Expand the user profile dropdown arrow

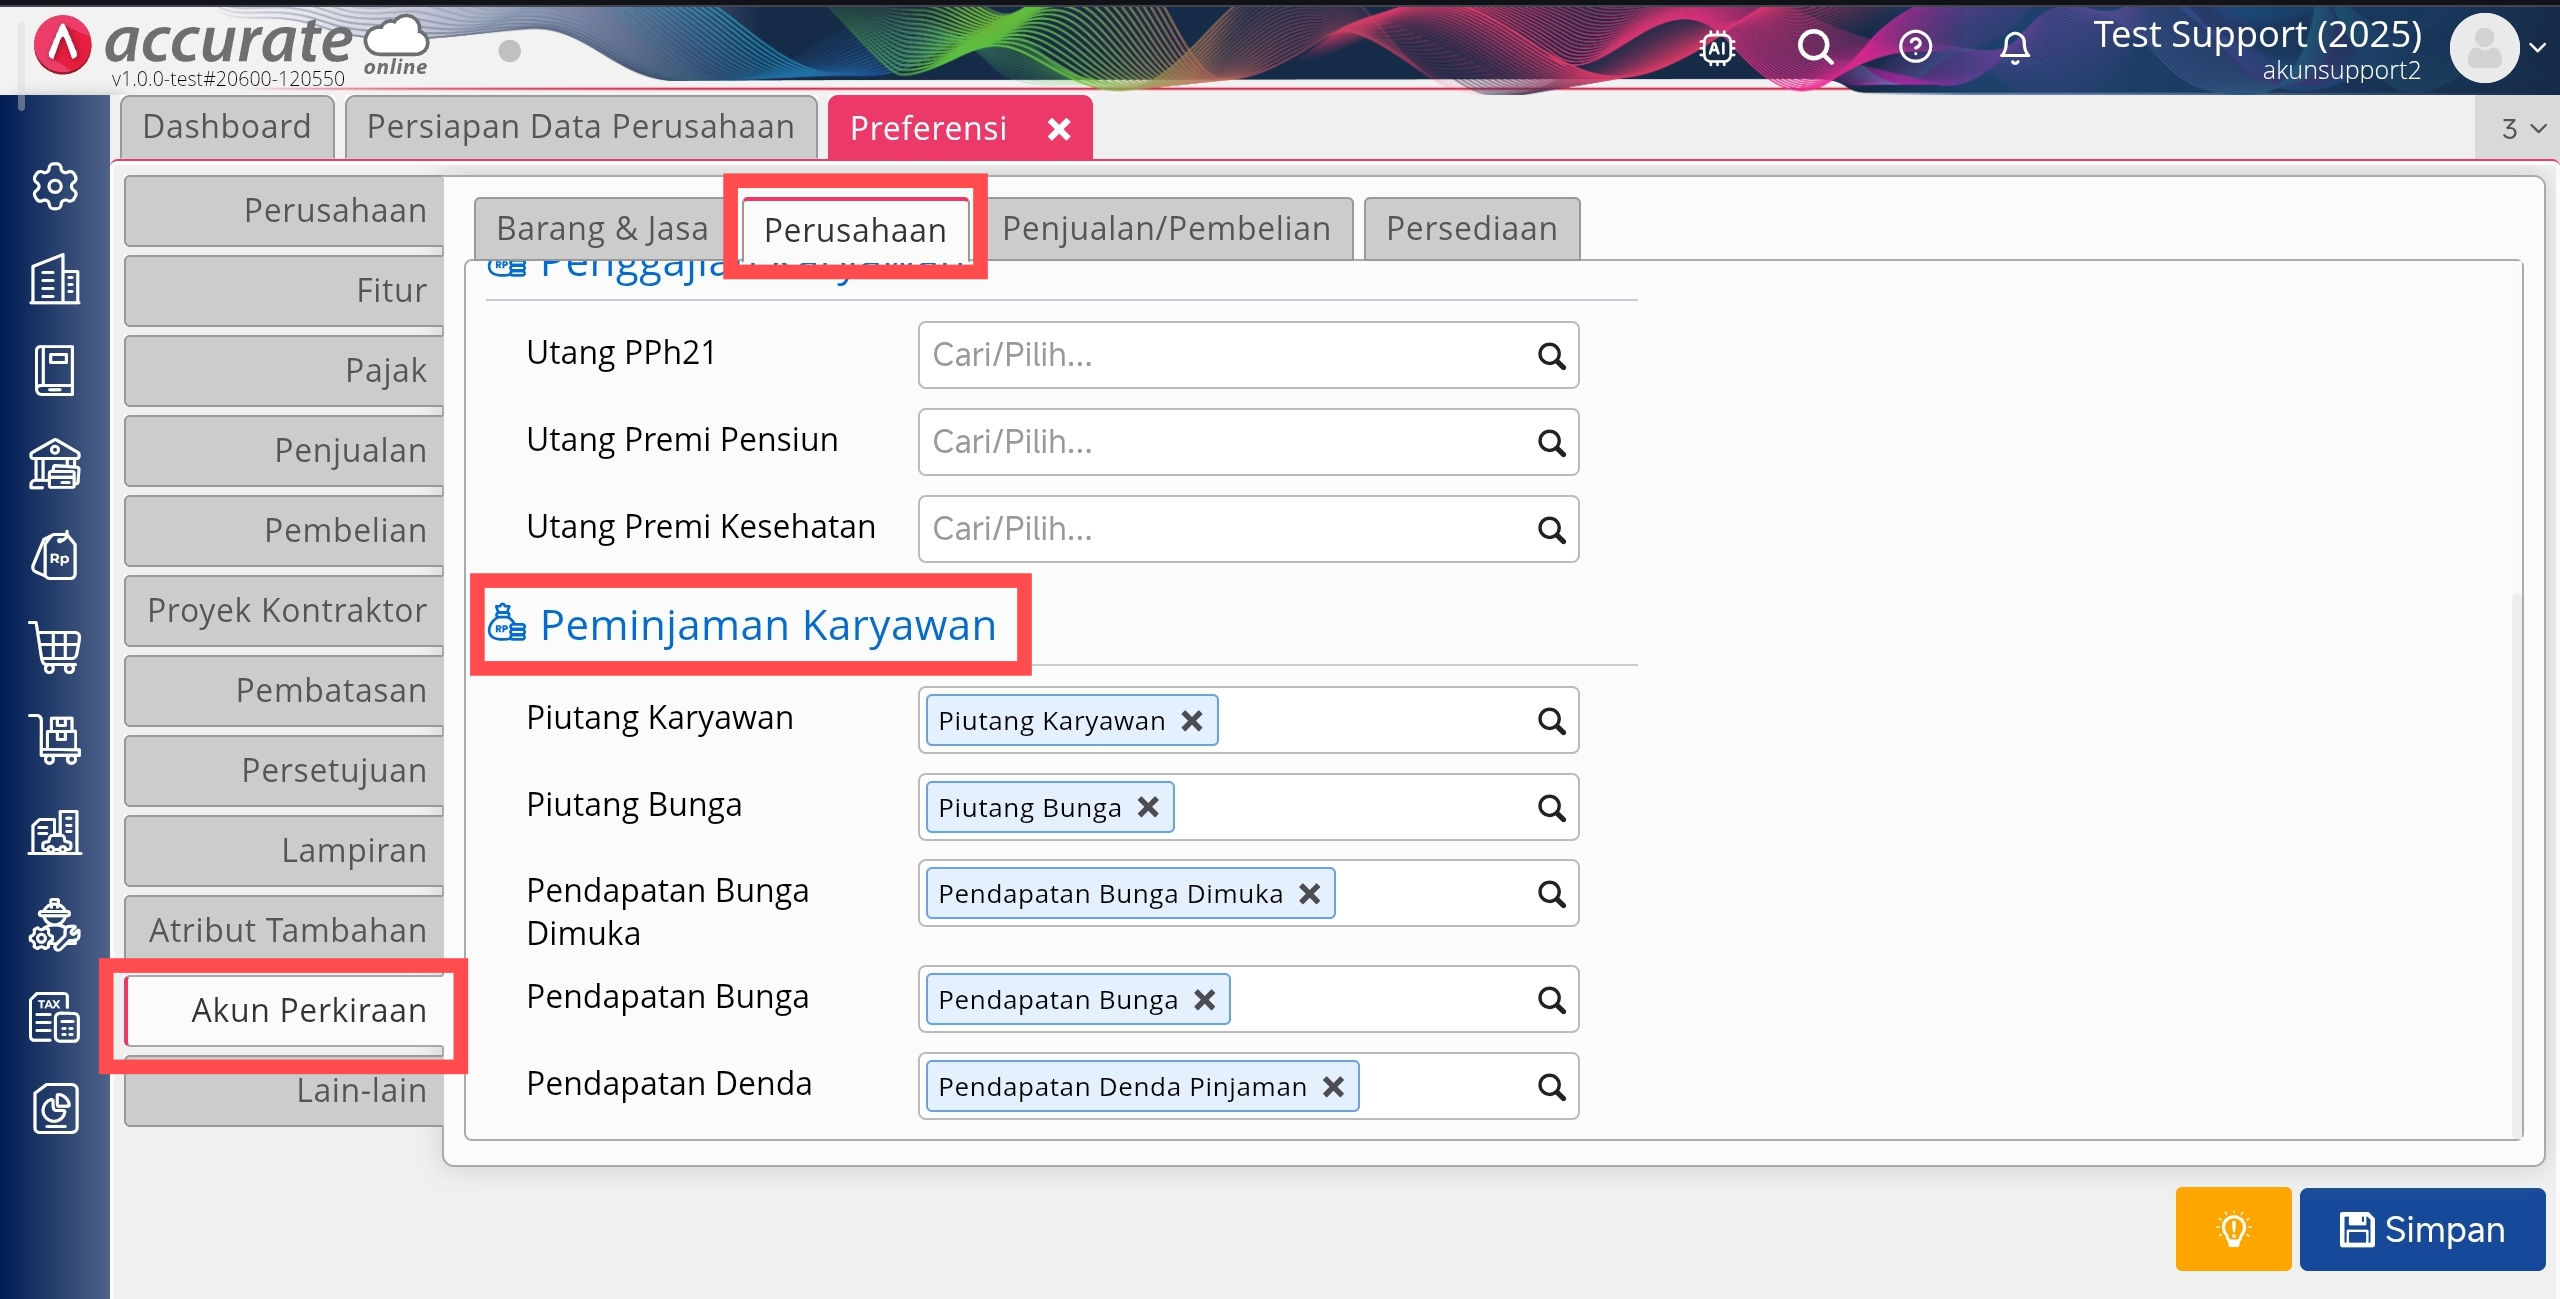2537,47
